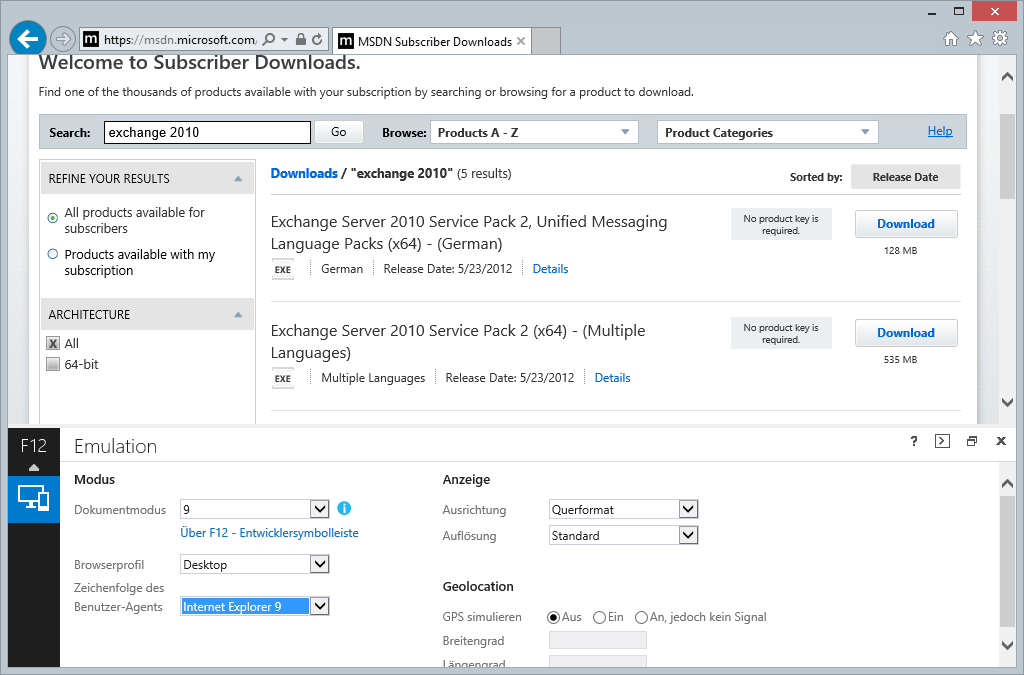Toggle the All architecture checkbox

pyautogui.click(x=53, y=343)
